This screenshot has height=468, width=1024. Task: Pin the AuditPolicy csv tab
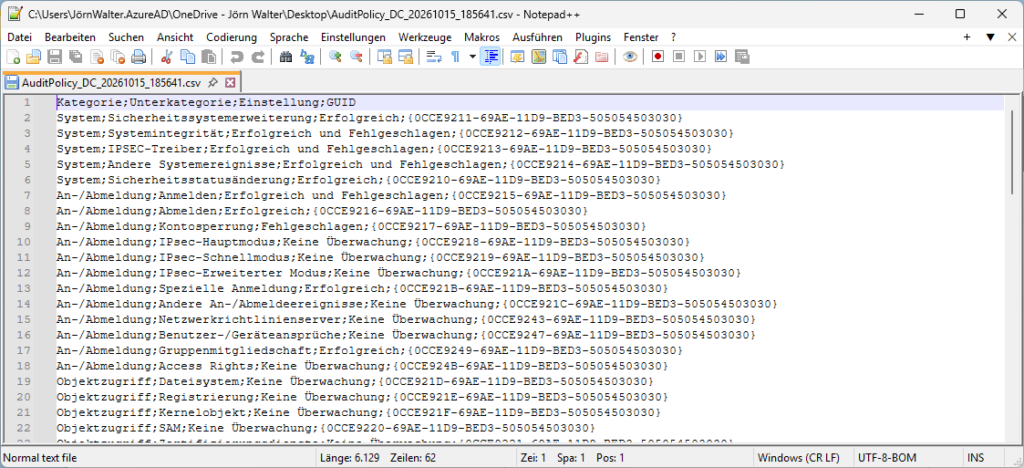tap(212, 83)
